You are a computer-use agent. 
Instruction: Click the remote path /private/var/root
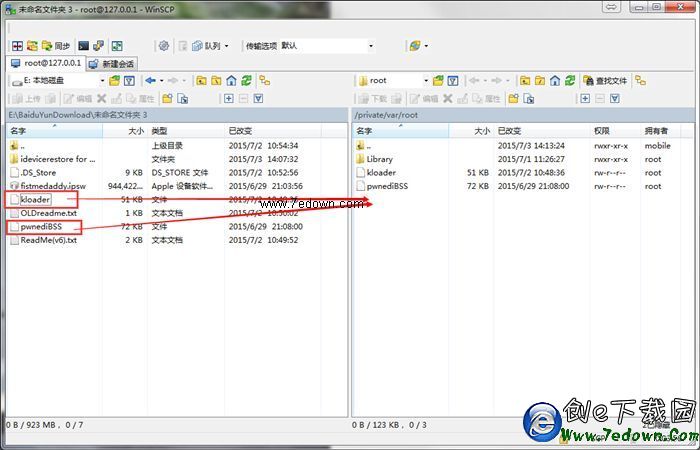386,115
